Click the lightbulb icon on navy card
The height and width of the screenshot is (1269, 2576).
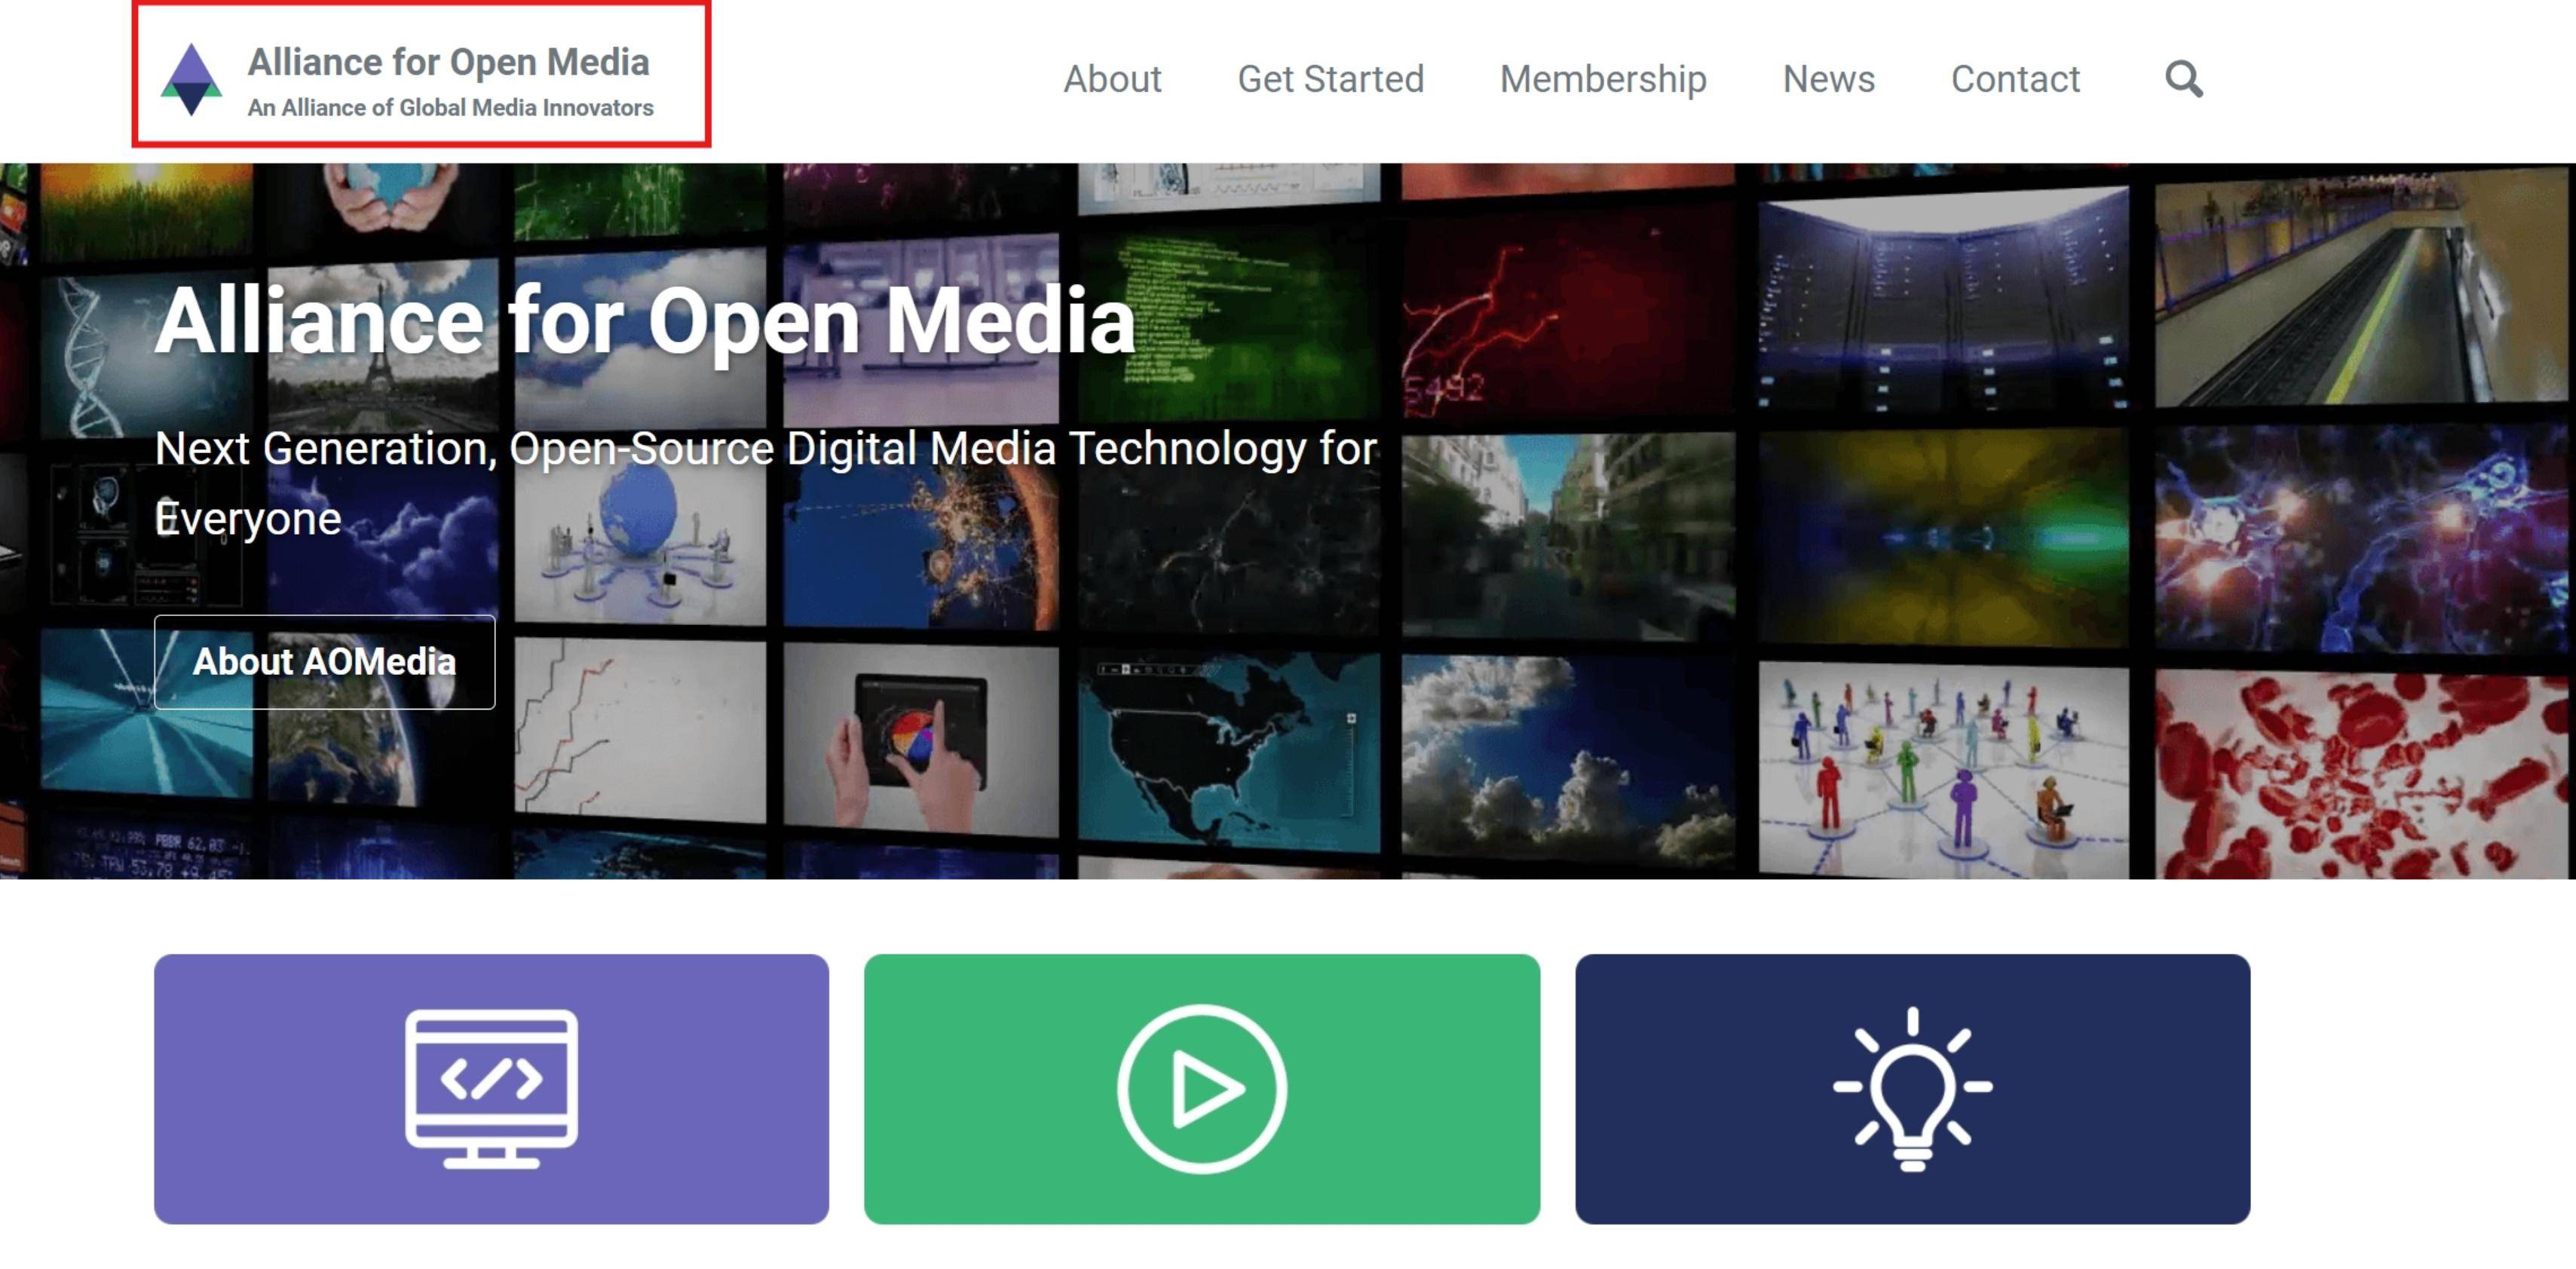tap(1912, 1088)
